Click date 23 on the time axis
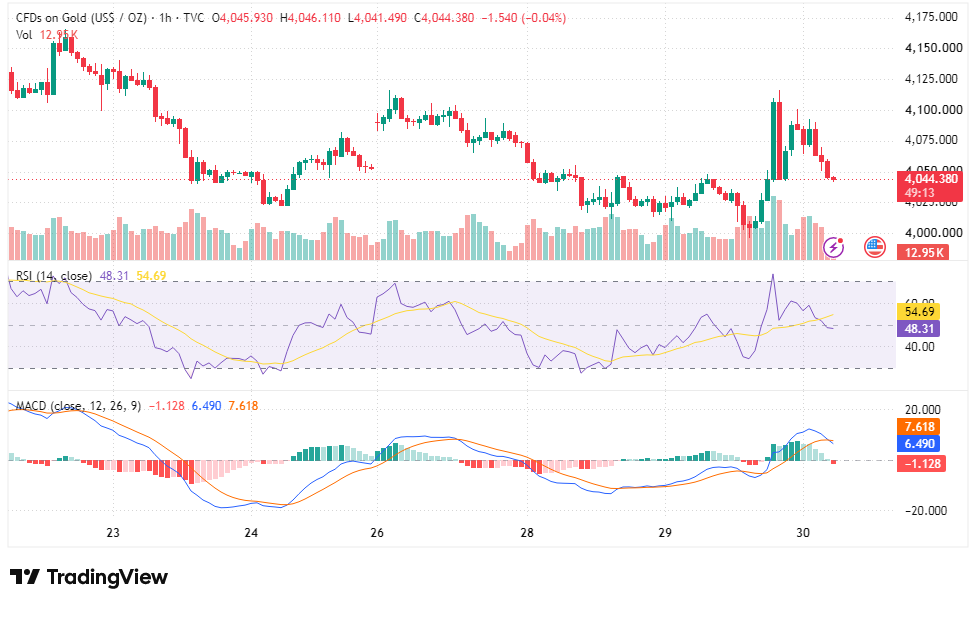This screenshot has height=631, width=980. (x=112, y=532)
